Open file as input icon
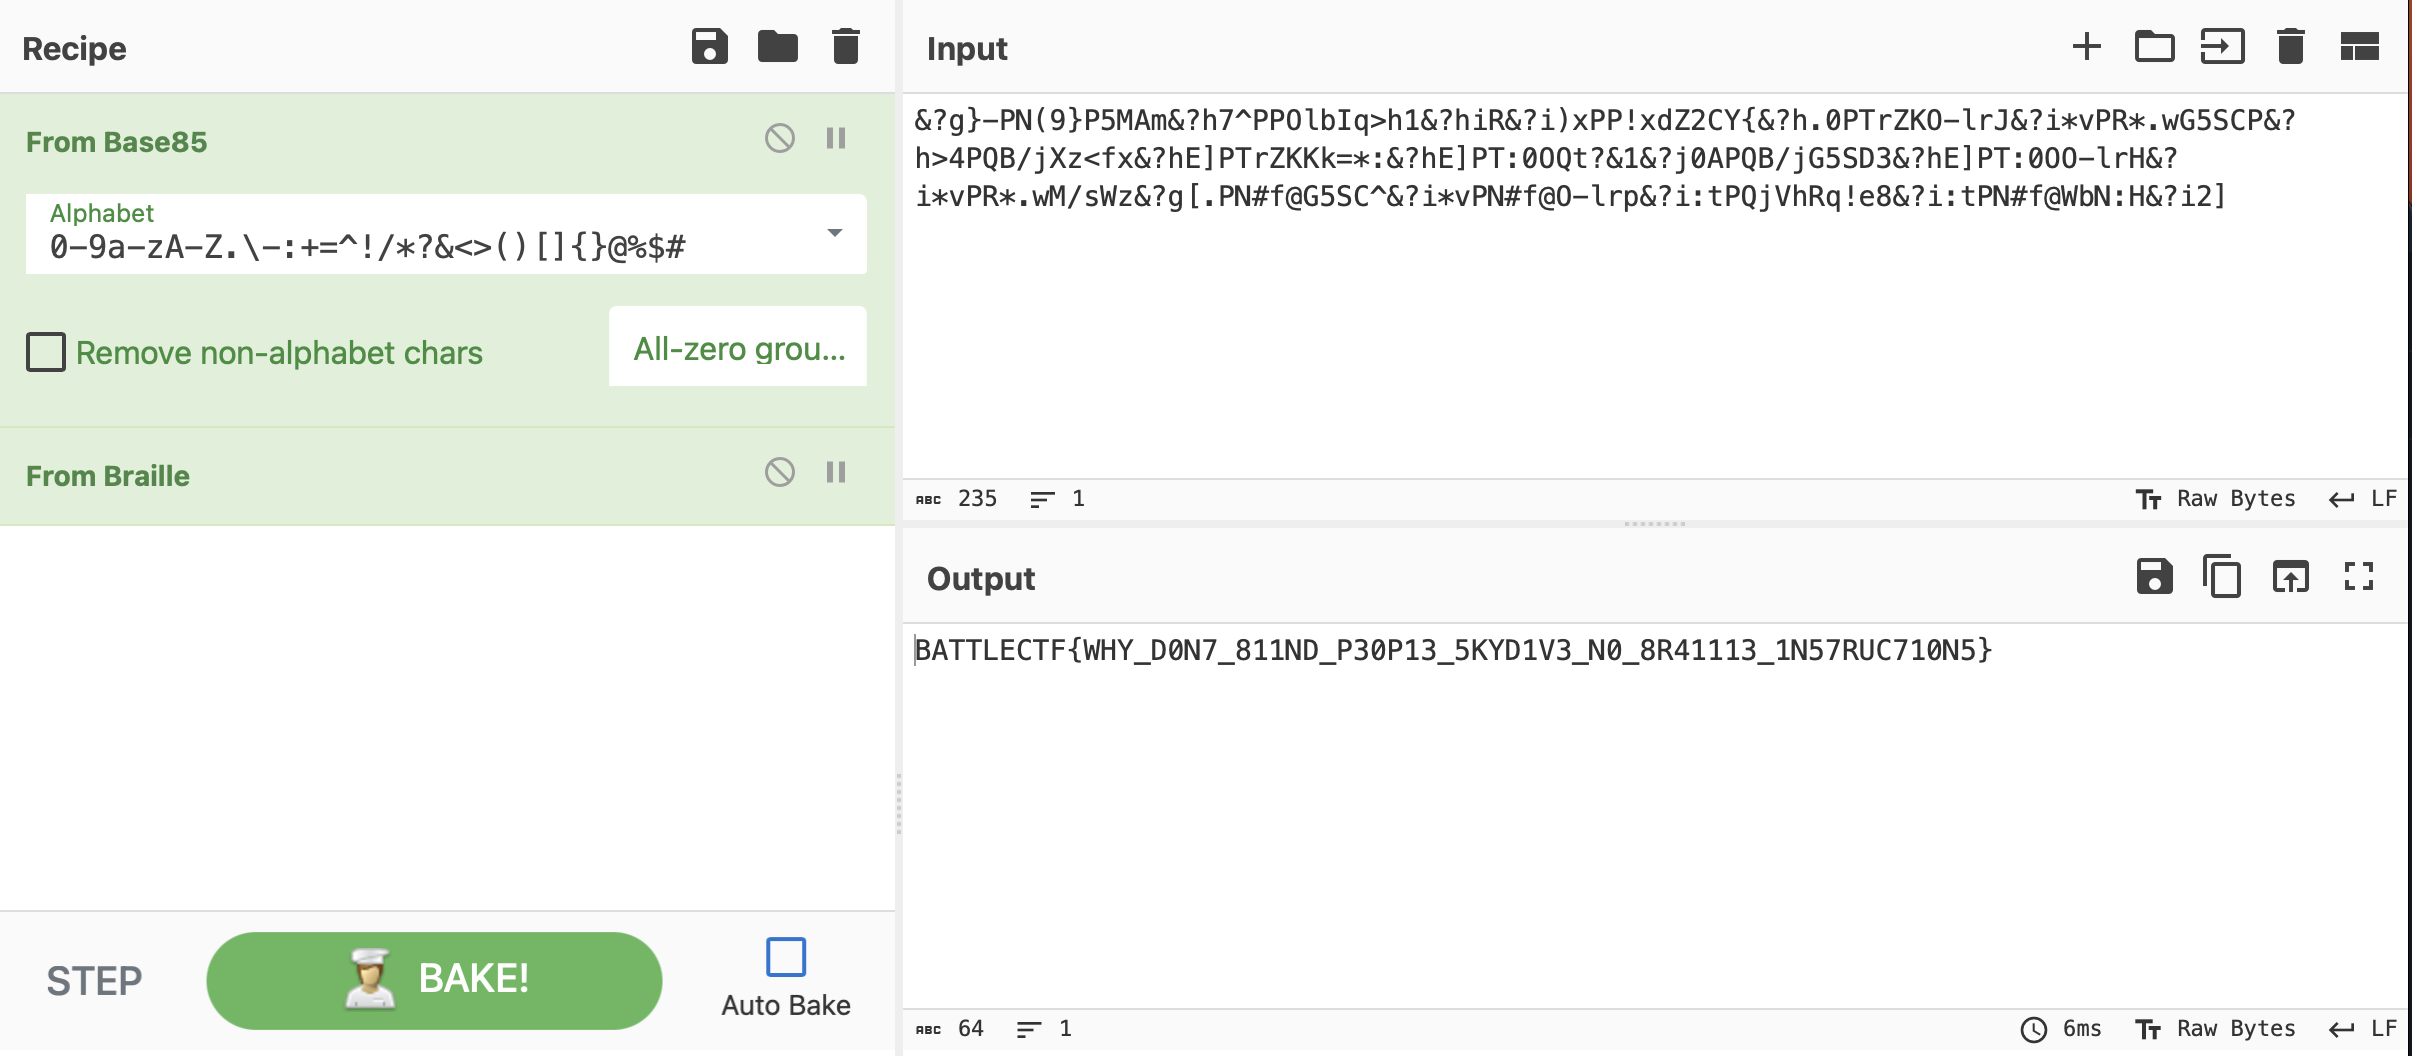This screenshot has width=2412, height=1056. click(2154, 47)
